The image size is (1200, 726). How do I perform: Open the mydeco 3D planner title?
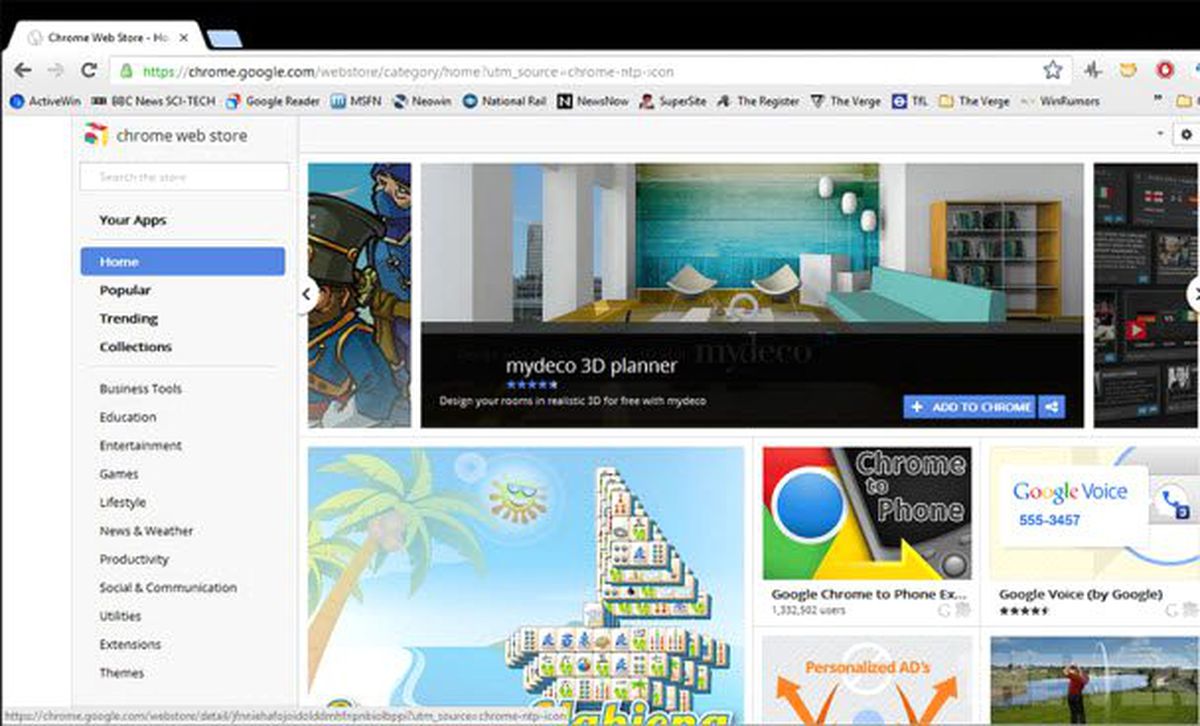point(591,366)
